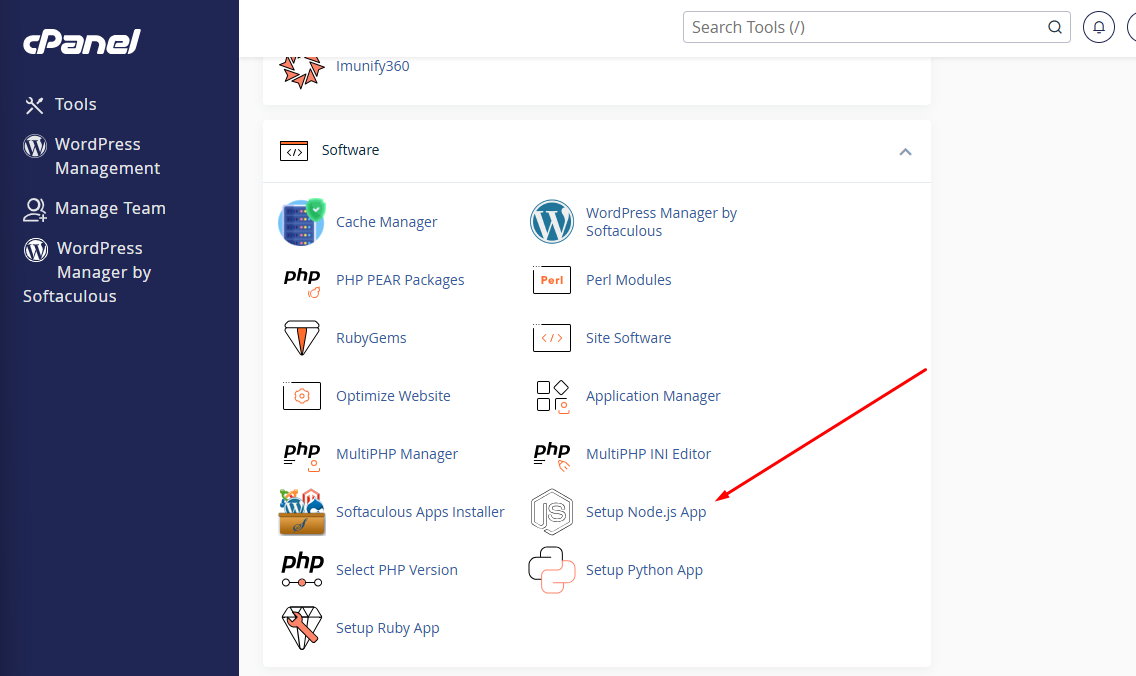Open MultiPHP INI Editor link
Screen dimensions: 1136x676
point(648,454)
